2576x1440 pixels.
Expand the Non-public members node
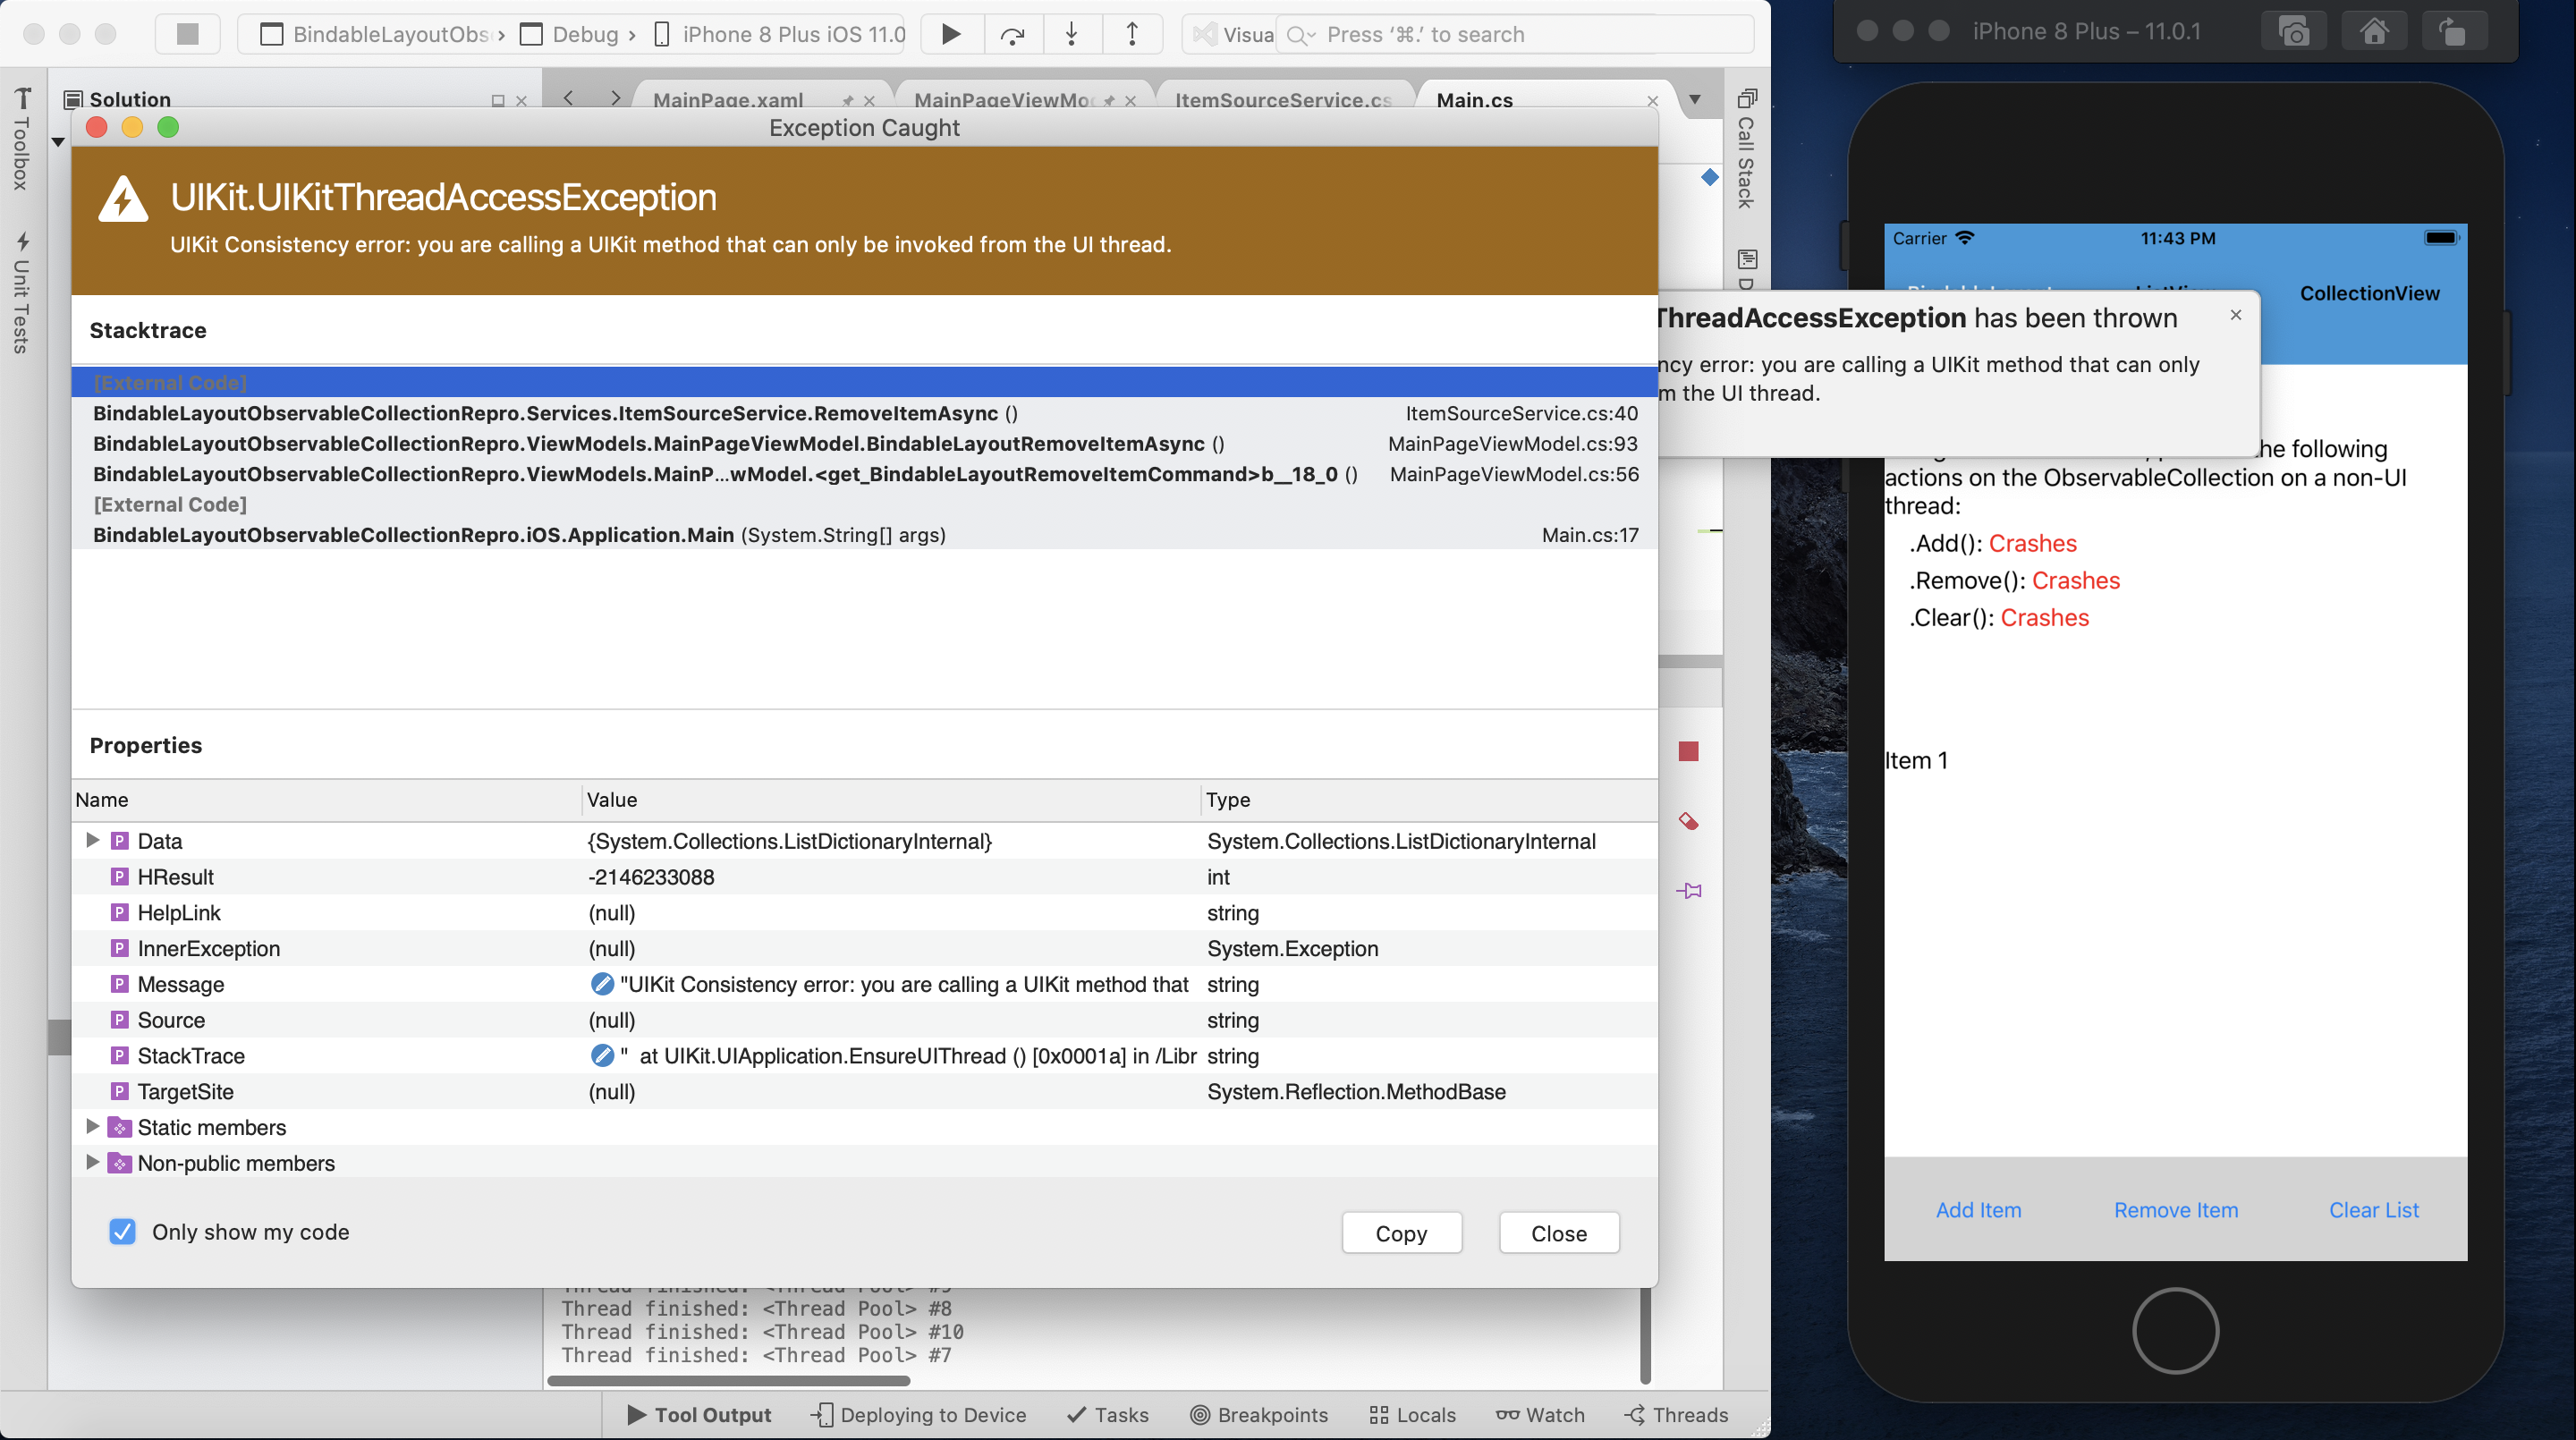92,1163
